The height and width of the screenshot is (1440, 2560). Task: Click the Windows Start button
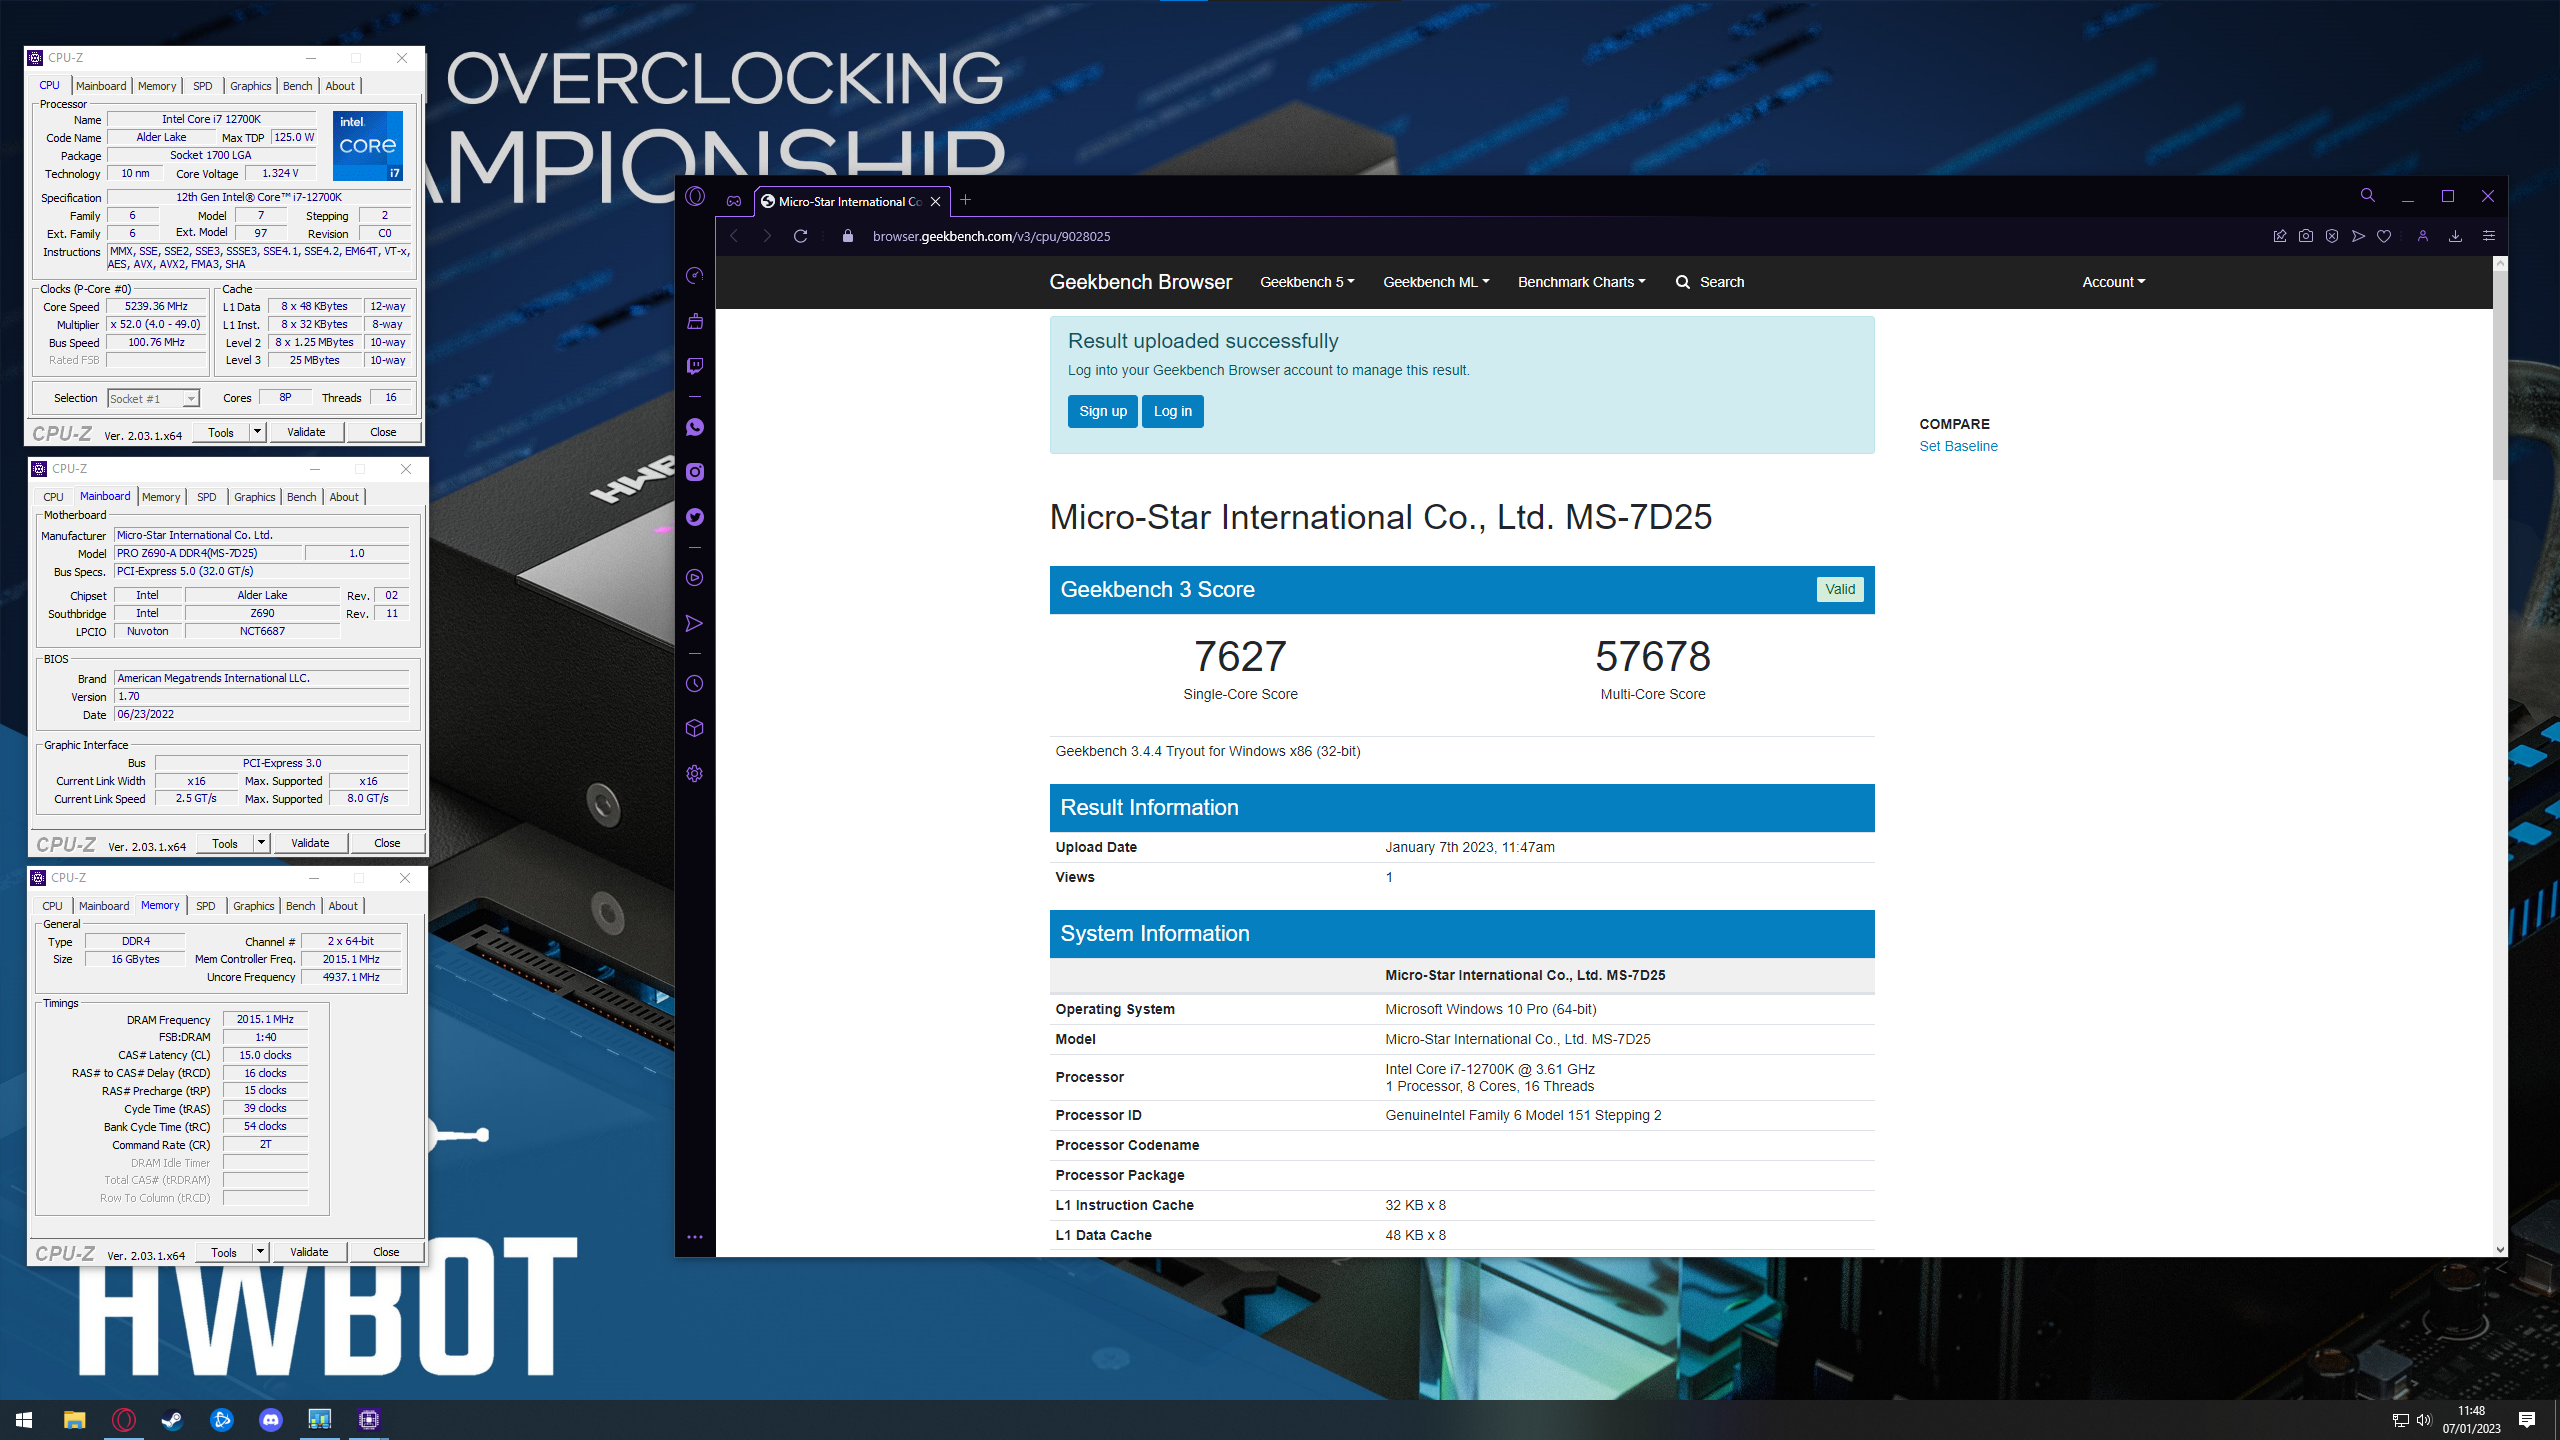[24, 1419]
